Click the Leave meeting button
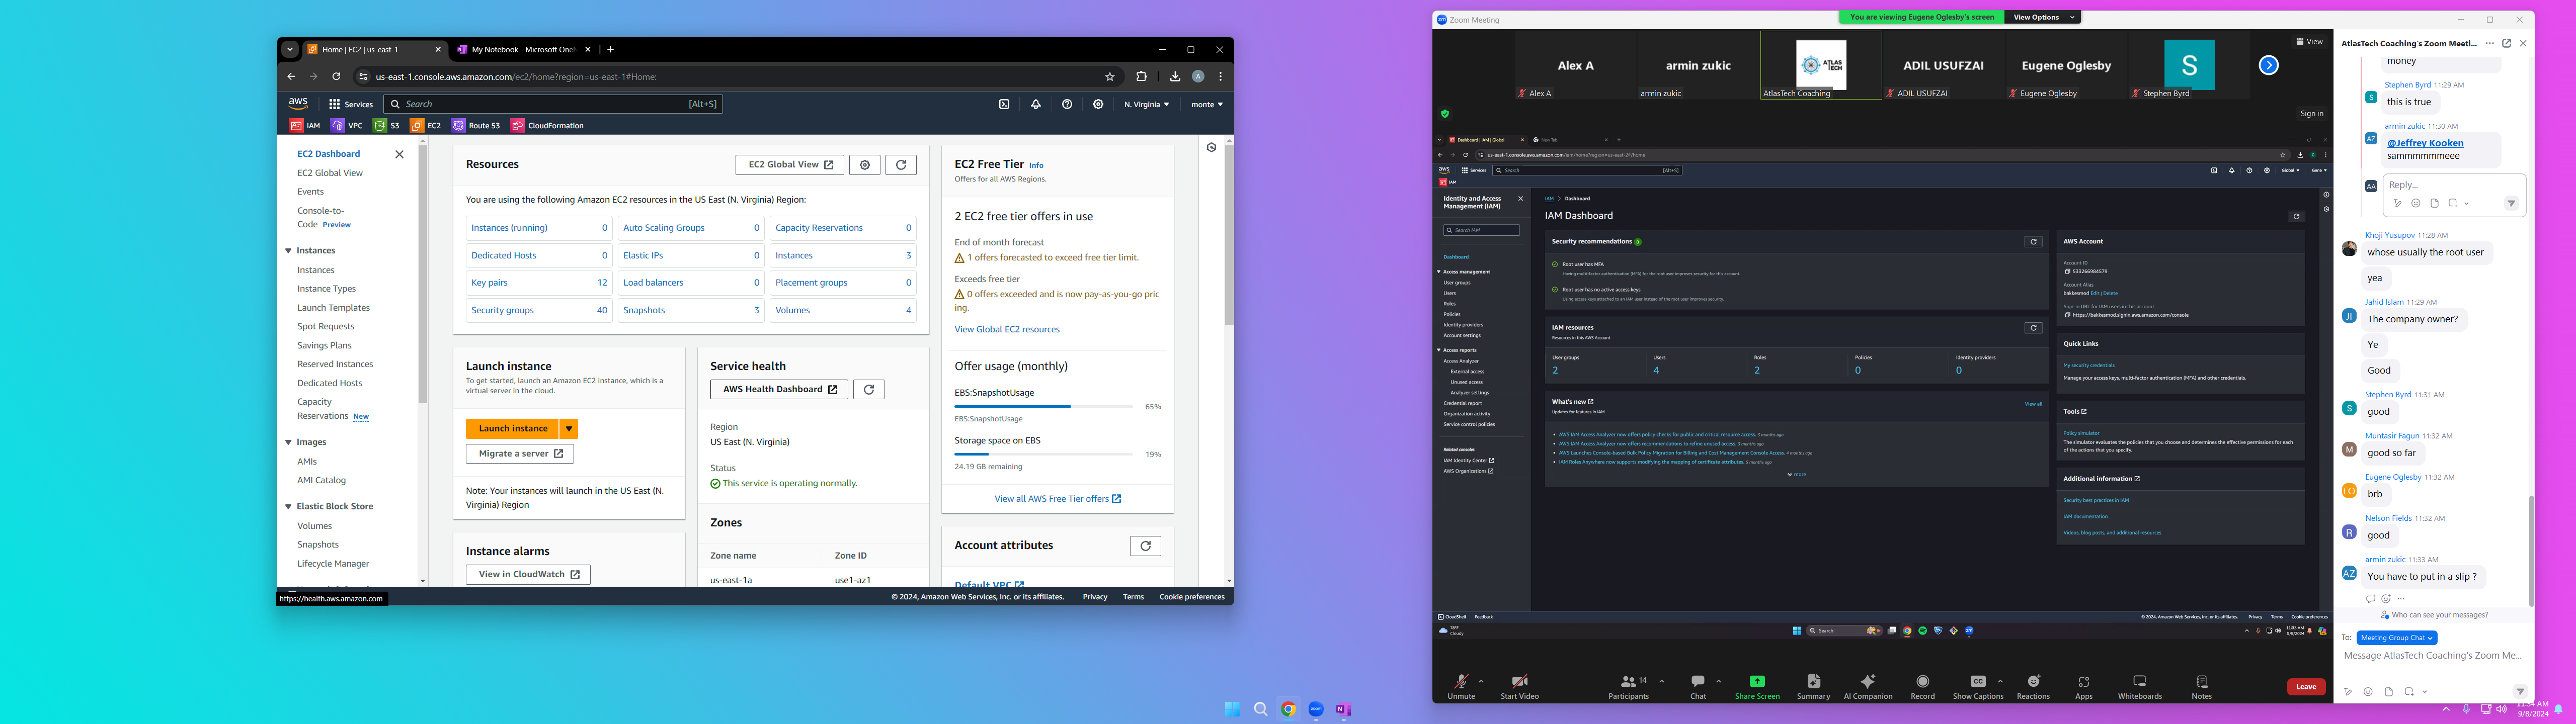 coord(2306,686)
